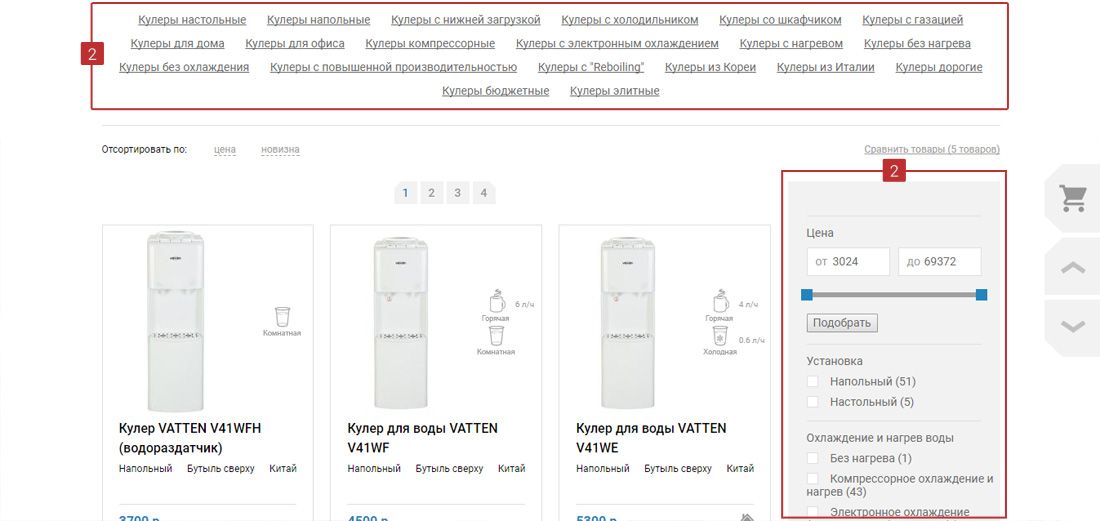
Task: Go to results page 2
Action: click(431, 193)
